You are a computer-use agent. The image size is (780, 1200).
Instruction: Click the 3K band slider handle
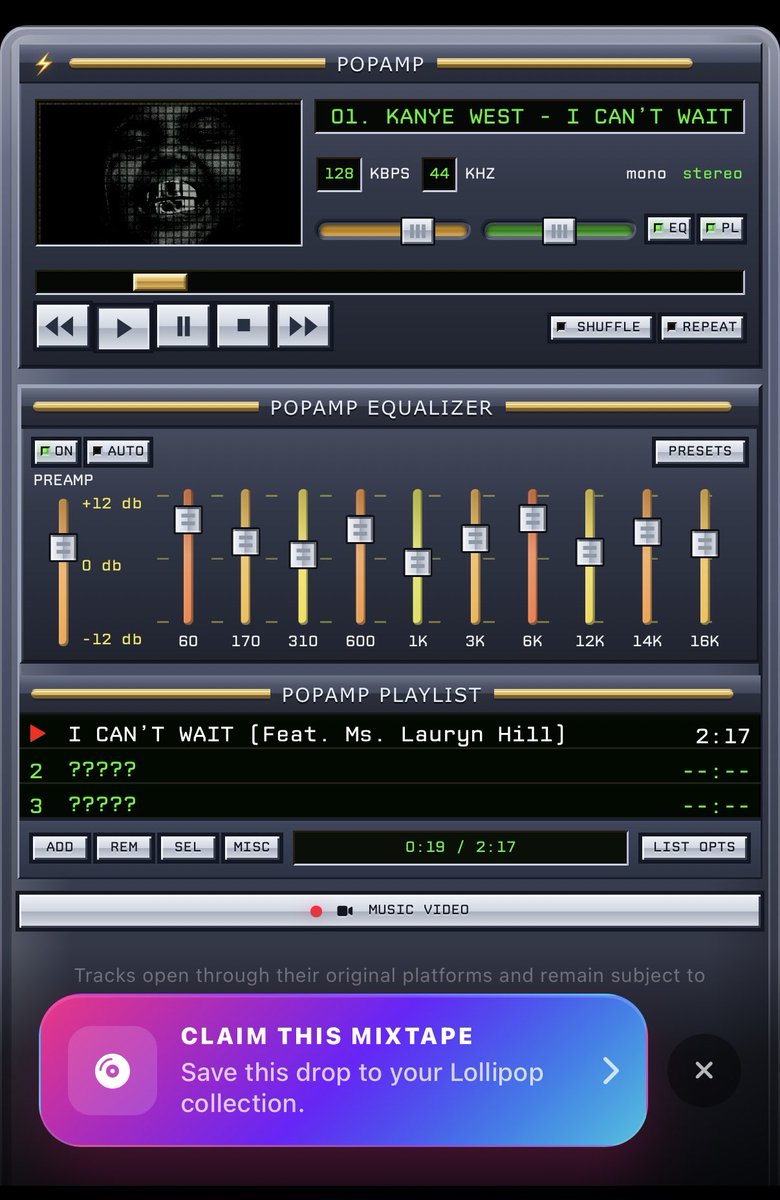click(475, 539)
